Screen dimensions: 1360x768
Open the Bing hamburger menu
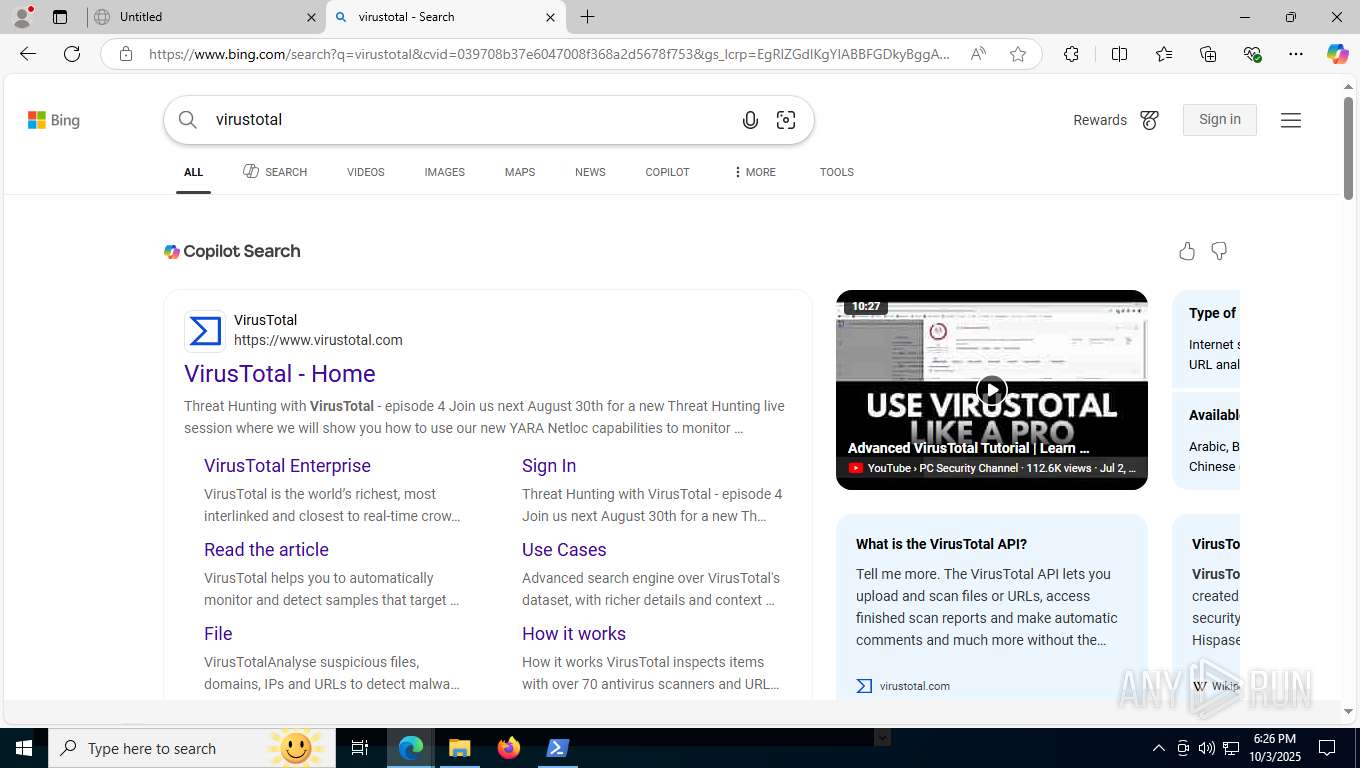tap(1291, 120)
